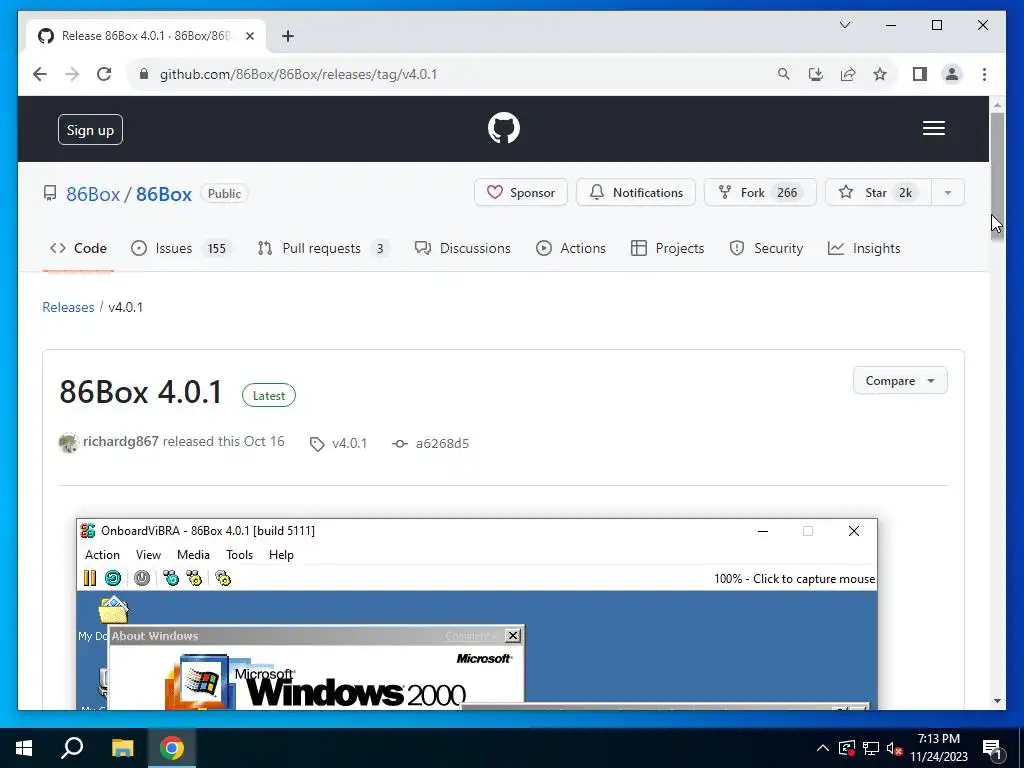Click richardg867 avatar image
Image resolution: width=1024 pixels, height=768 pixels.
(x=69, y=443)
